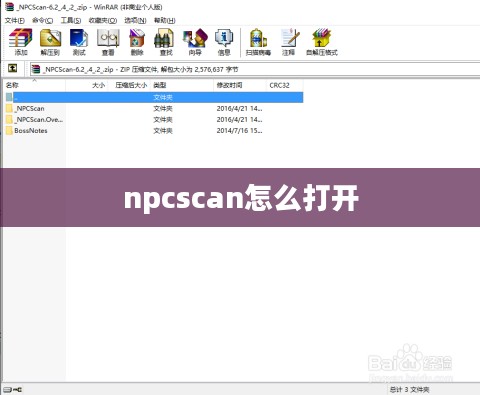Open the File (文件) menu
Image resolution: width=480 pixels, height=395 pixels.
click(x=15, y=20)
